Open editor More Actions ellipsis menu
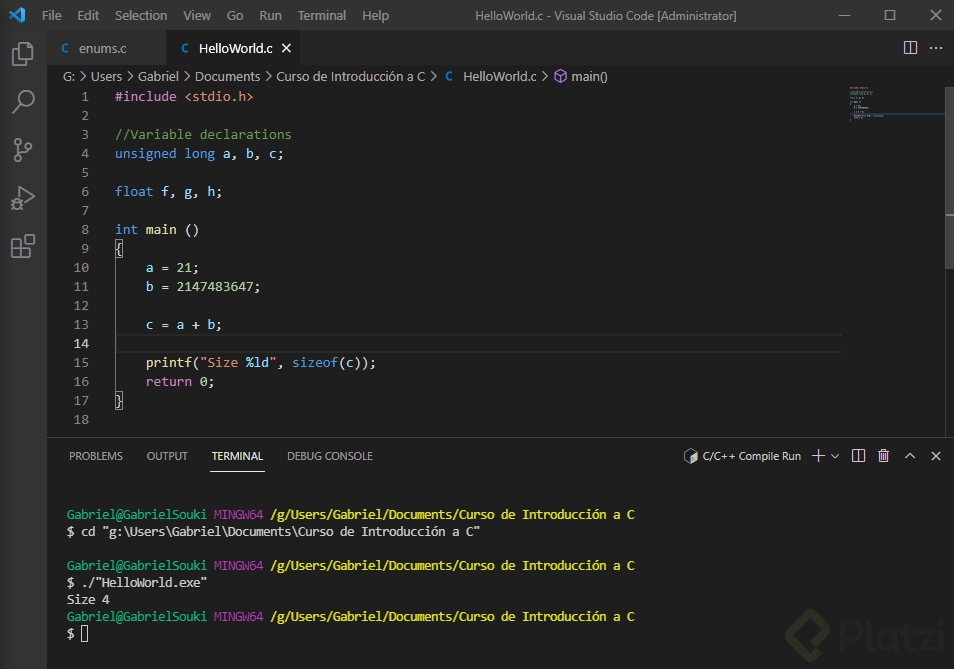 (x=936, y=47)
